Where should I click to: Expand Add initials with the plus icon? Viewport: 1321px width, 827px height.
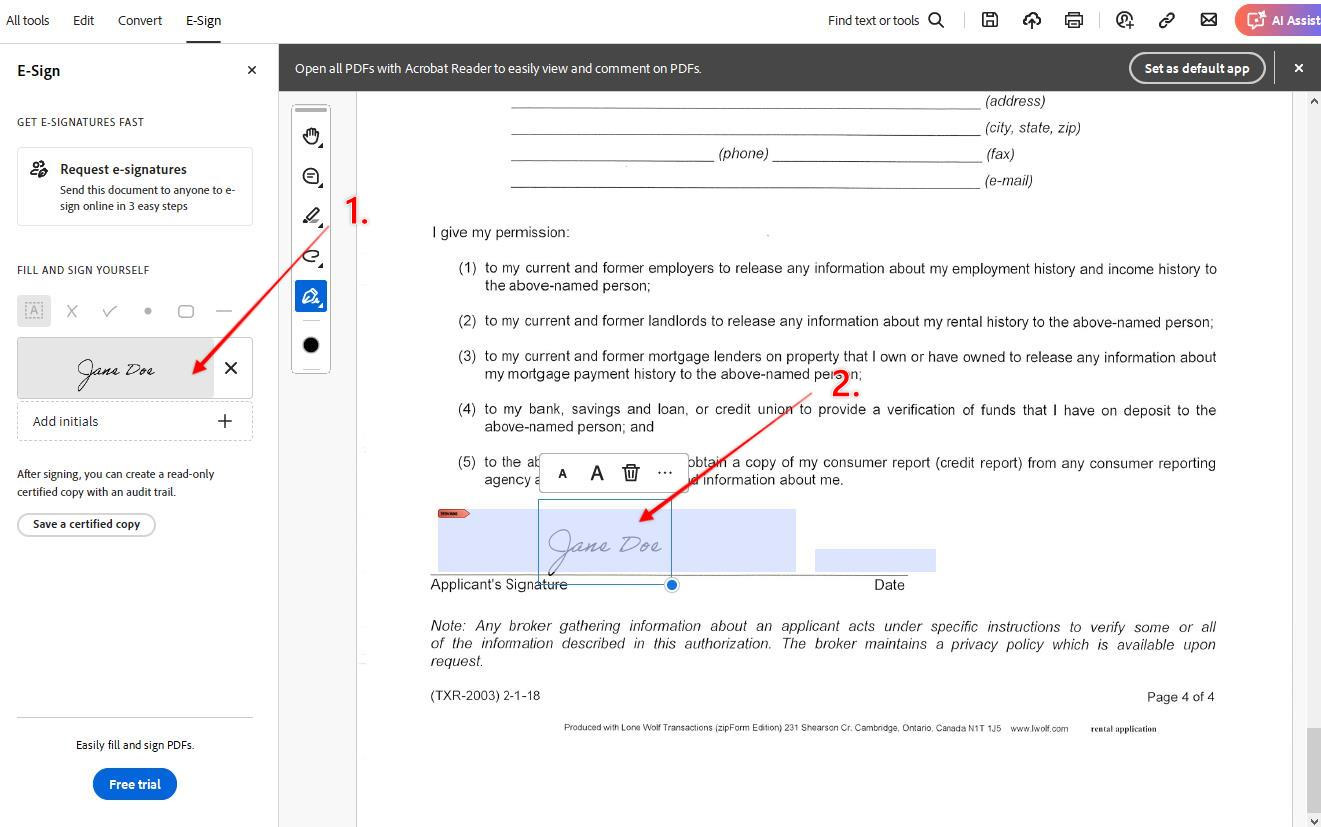[225, 421]
